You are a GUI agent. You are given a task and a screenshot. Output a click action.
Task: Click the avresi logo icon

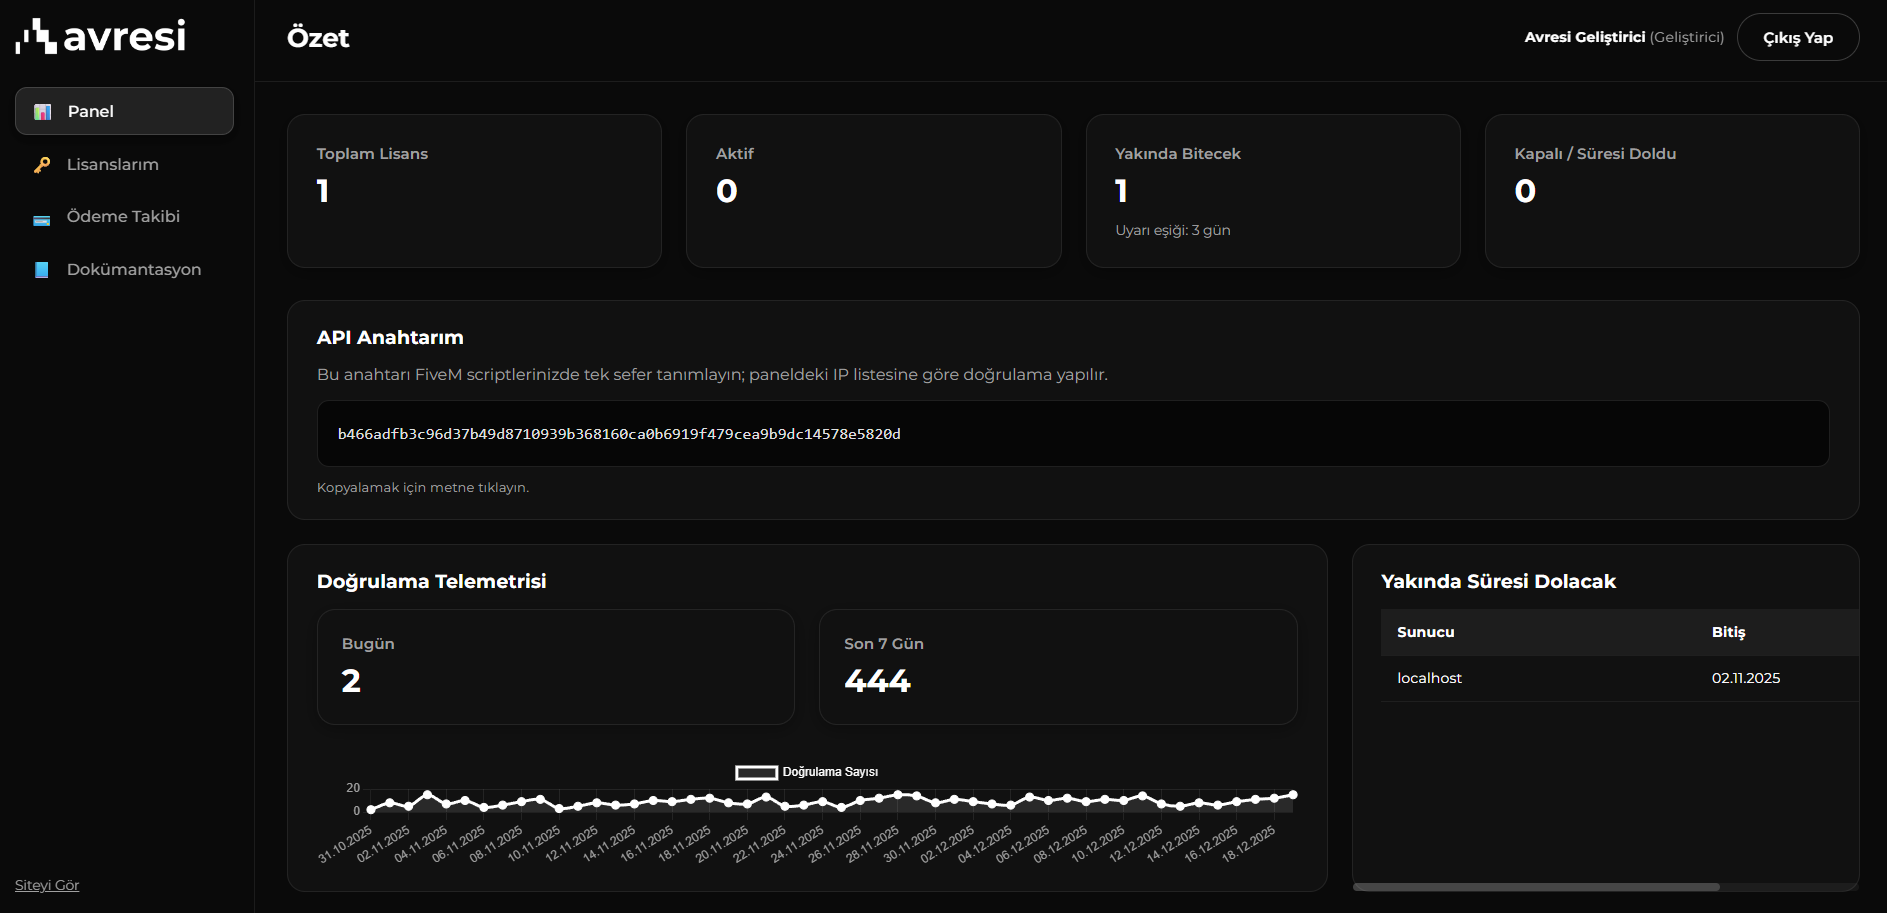pos(36,36)
